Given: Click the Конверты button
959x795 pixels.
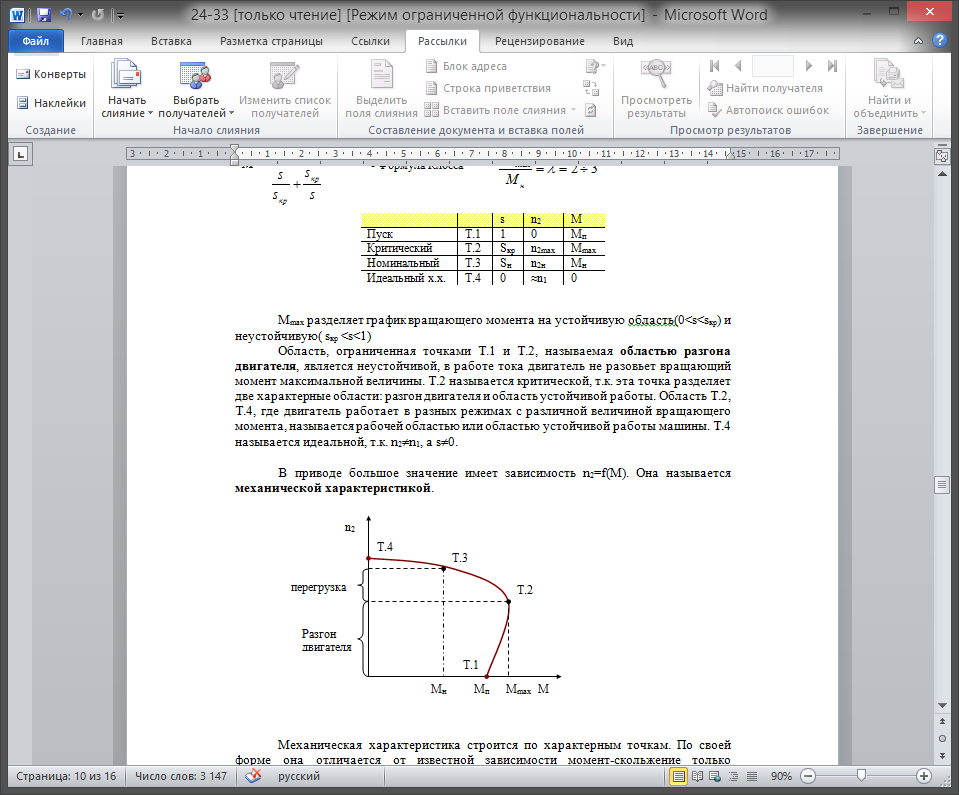Looking at the screenshot, I should 51,74.
